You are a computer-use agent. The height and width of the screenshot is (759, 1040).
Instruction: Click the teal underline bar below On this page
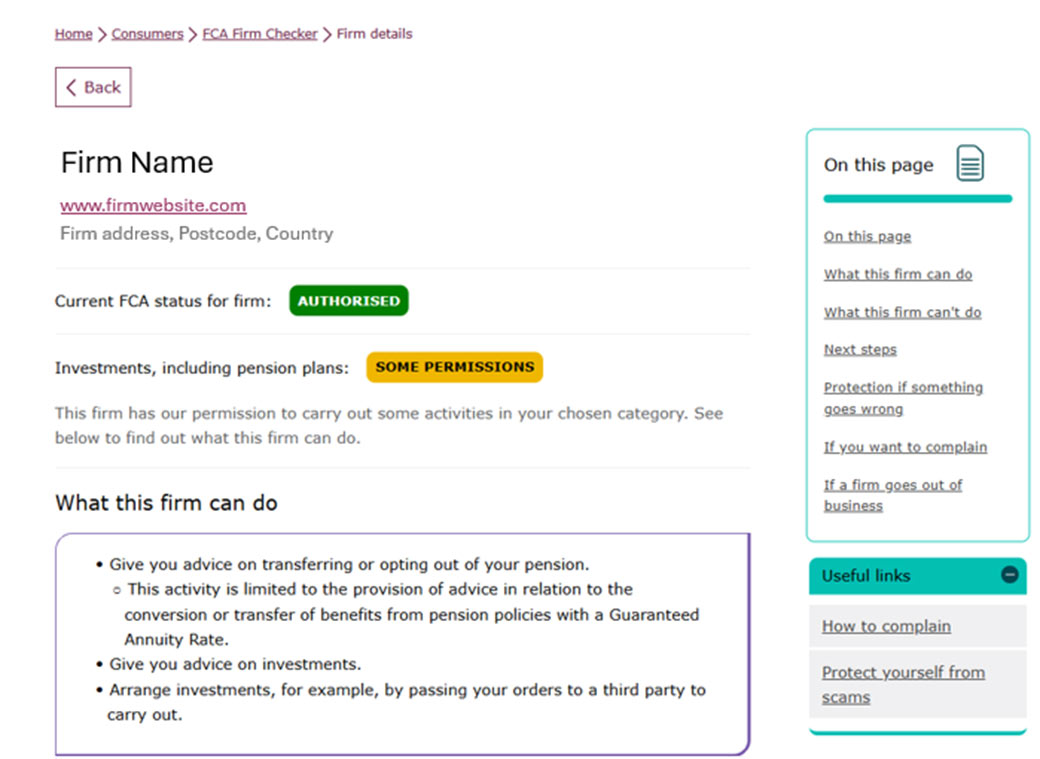tap(917, 198)
